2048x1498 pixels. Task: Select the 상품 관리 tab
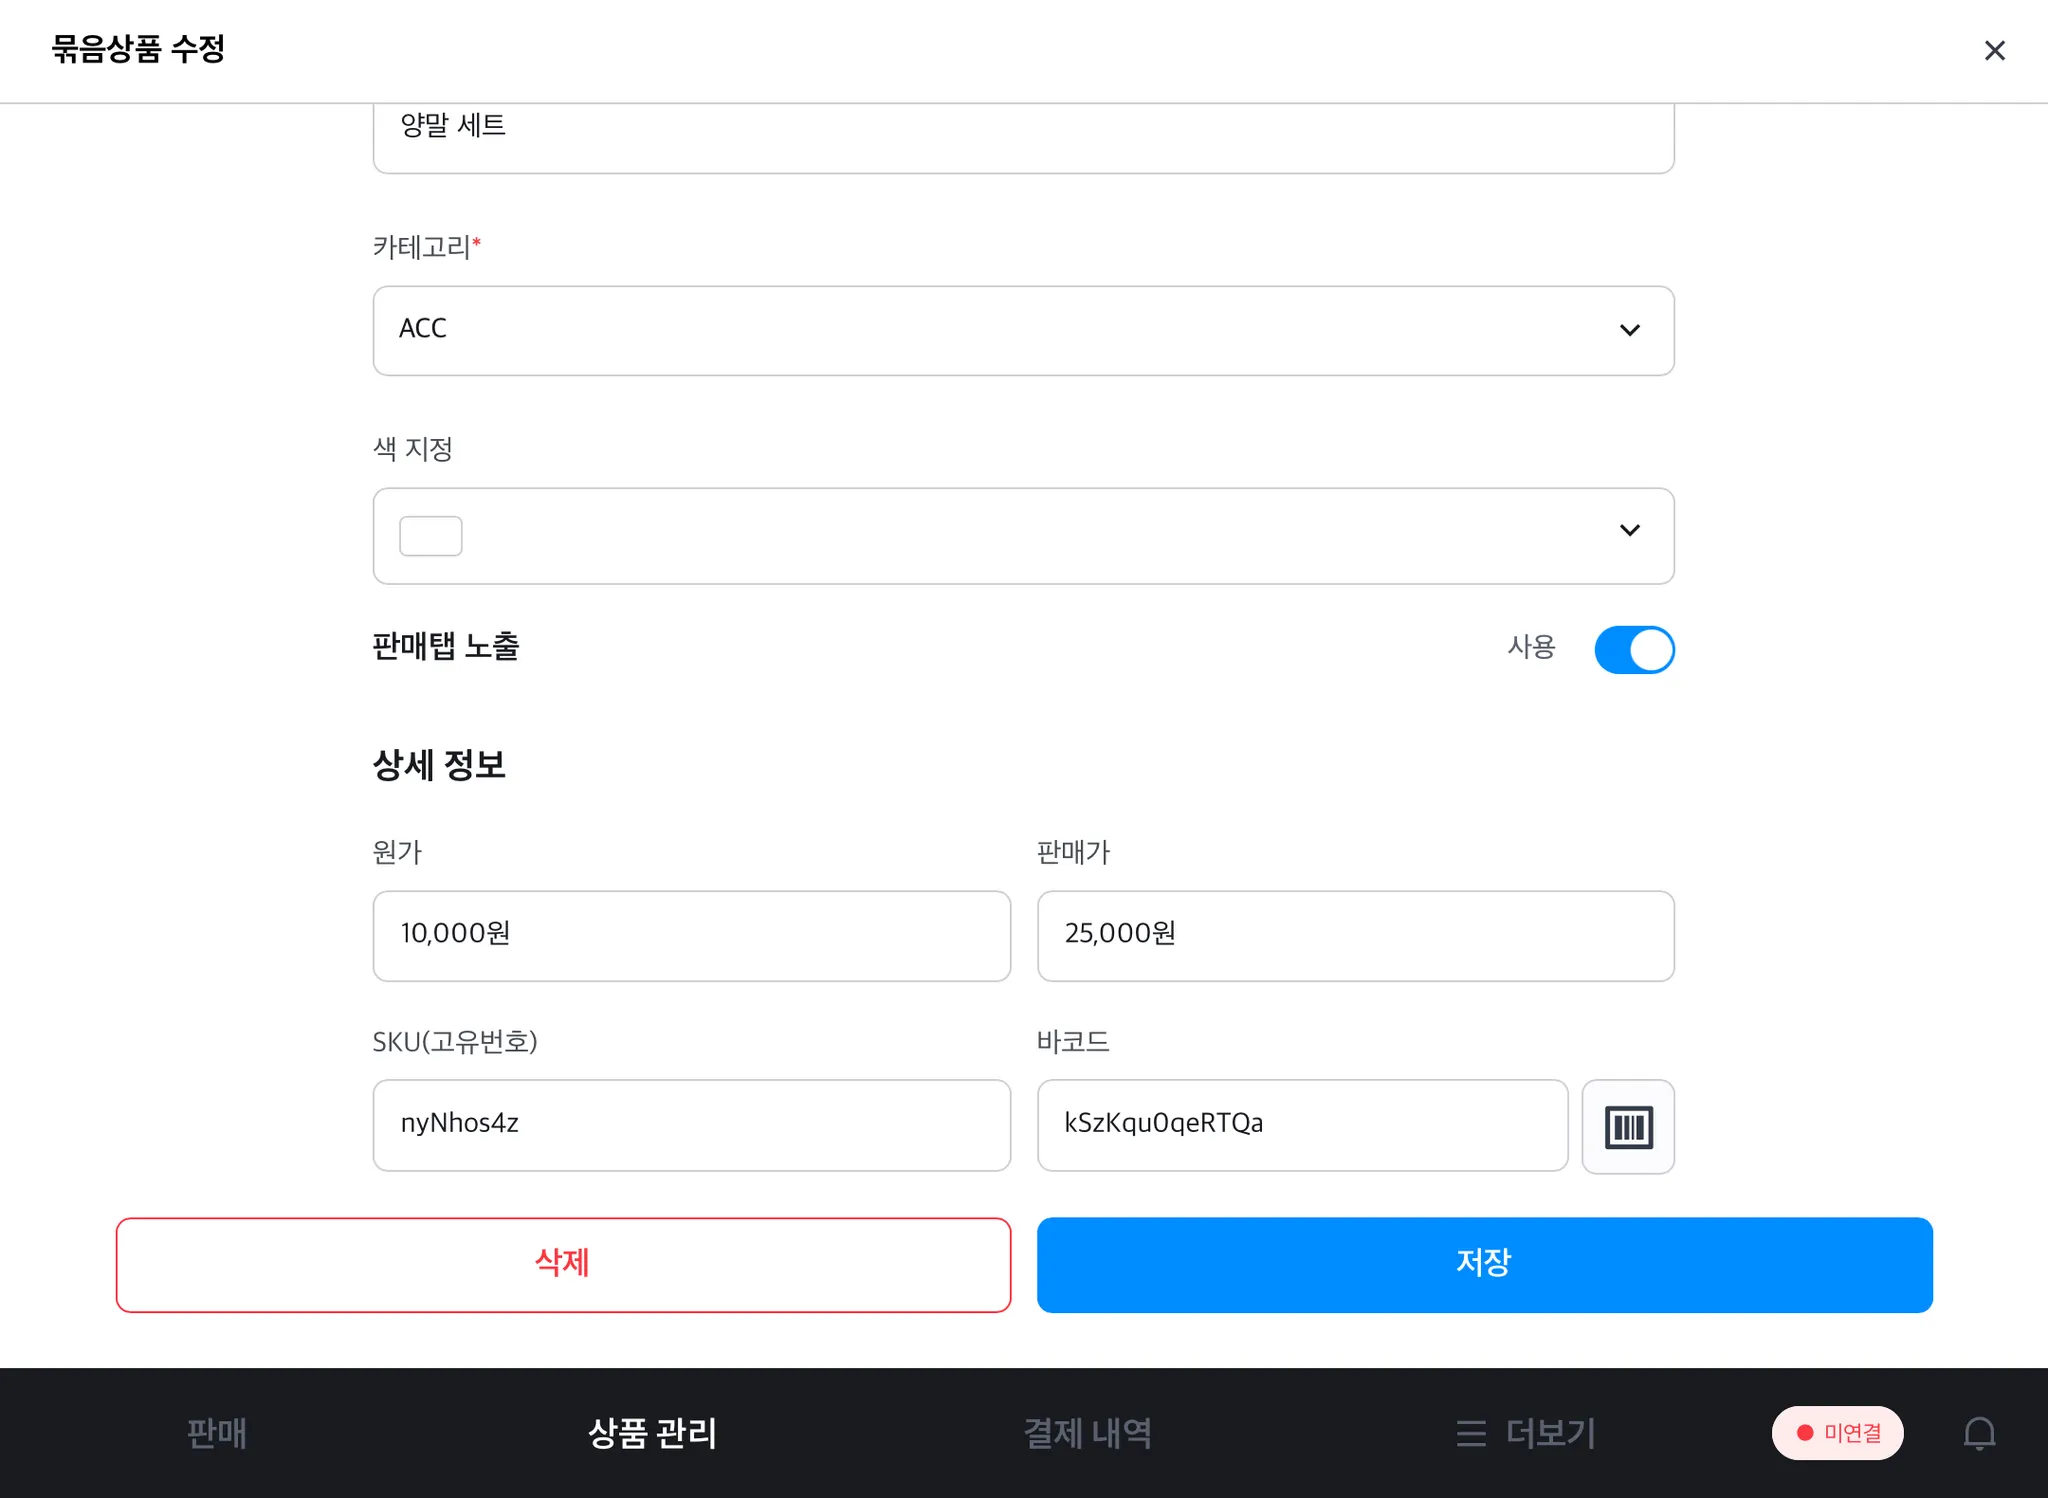point(652,1433)
